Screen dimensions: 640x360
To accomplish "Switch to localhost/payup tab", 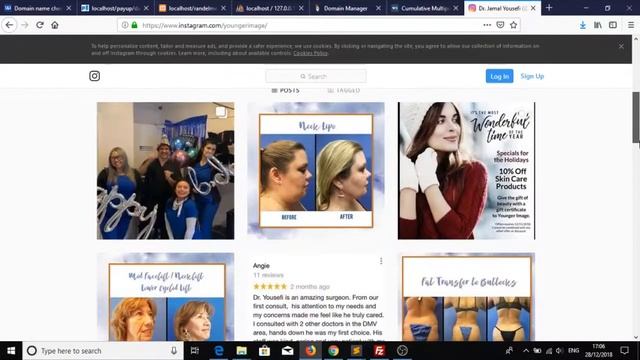I will (116, 8).
